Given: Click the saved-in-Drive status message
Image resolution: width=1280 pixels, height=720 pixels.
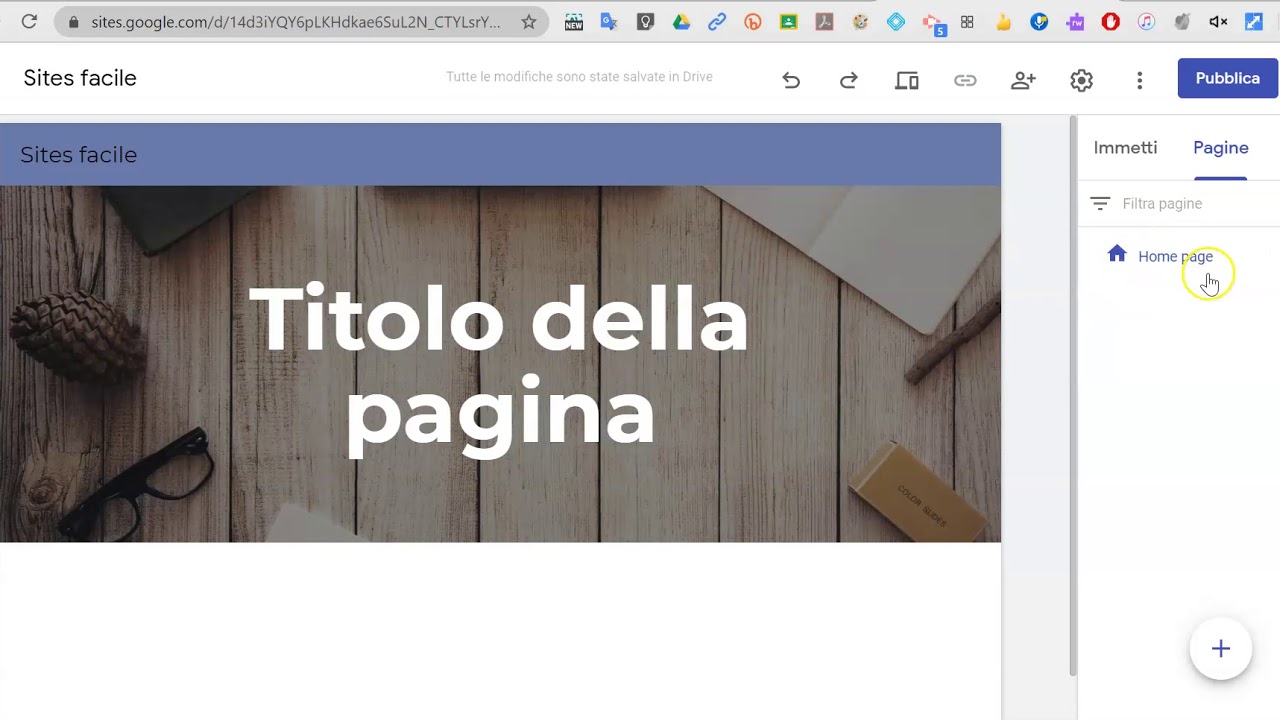Looking at the screenshot, I should tap(579, 77).
